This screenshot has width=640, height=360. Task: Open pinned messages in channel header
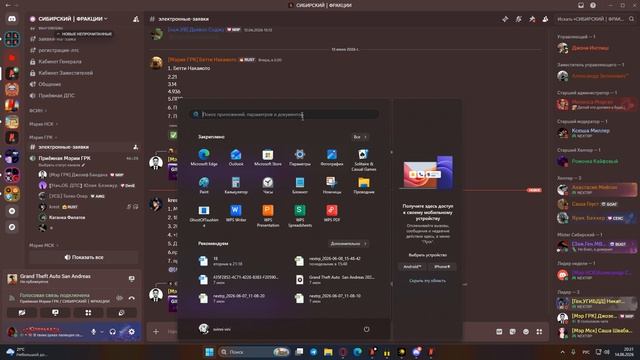532,19
